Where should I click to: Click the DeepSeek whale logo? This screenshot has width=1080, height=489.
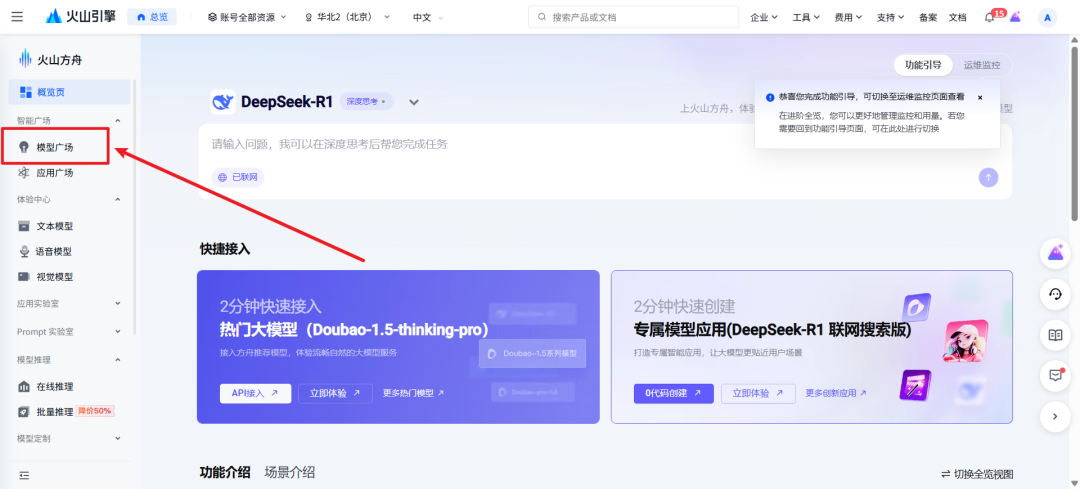(x=222, y=102)
